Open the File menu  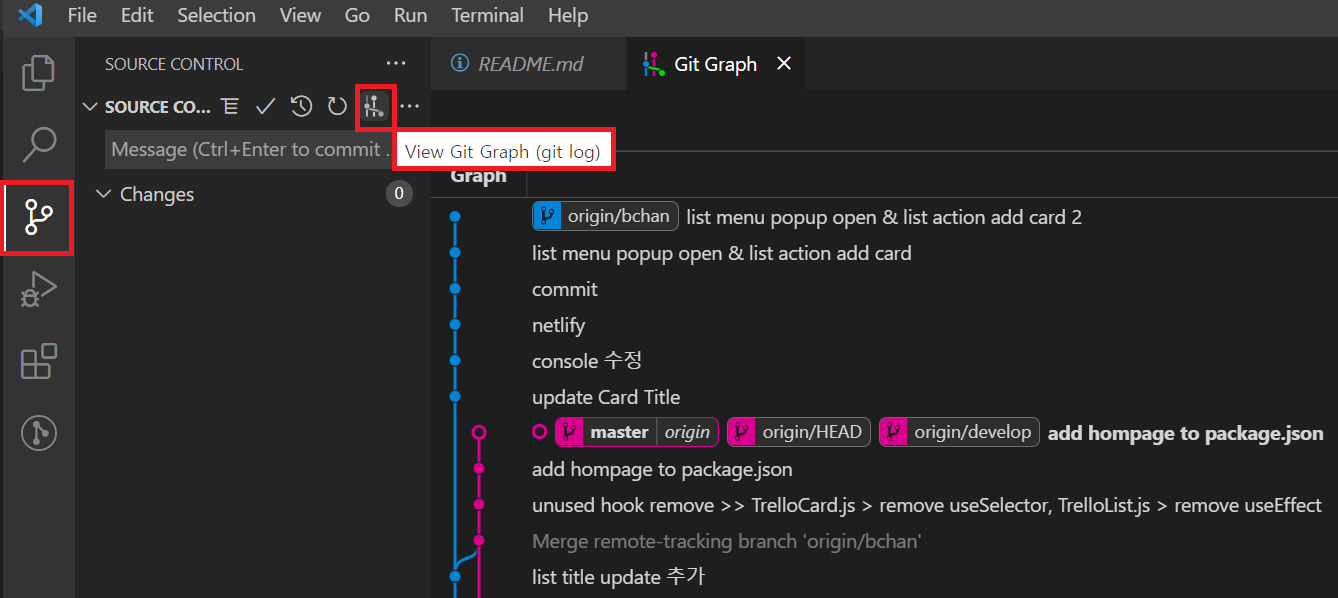coord(82,15)
